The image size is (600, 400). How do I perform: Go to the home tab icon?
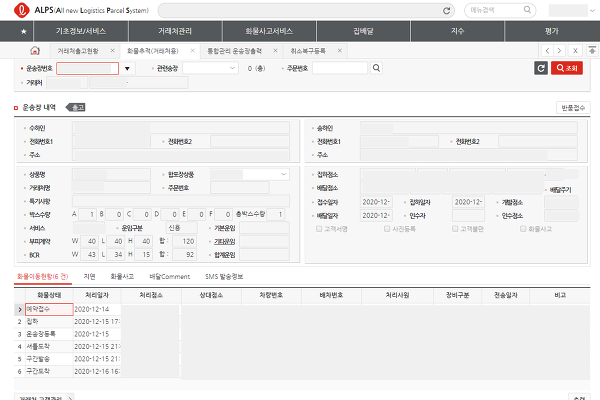[35, 51]
